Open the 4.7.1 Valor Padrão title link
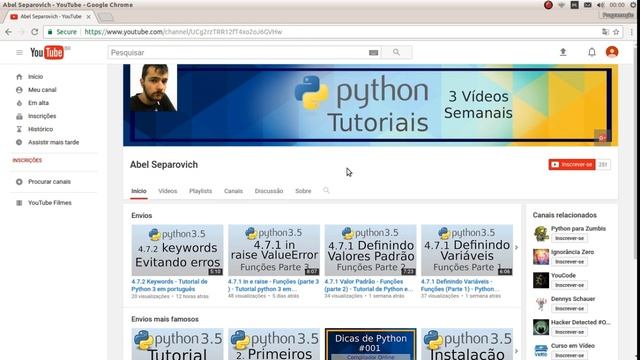The image size is (640, 360). tap(369, 285)
